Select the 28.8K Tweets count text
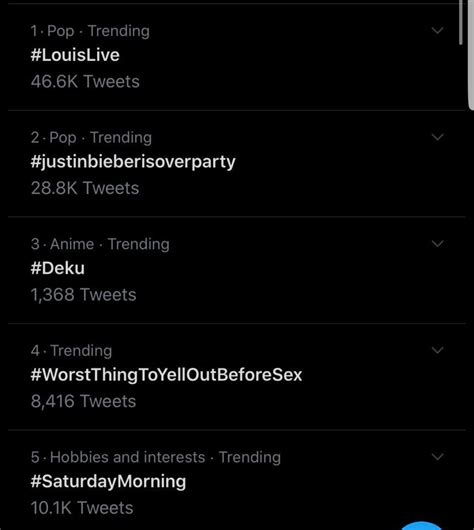This screenshot has height=530, width=474. 85,188
